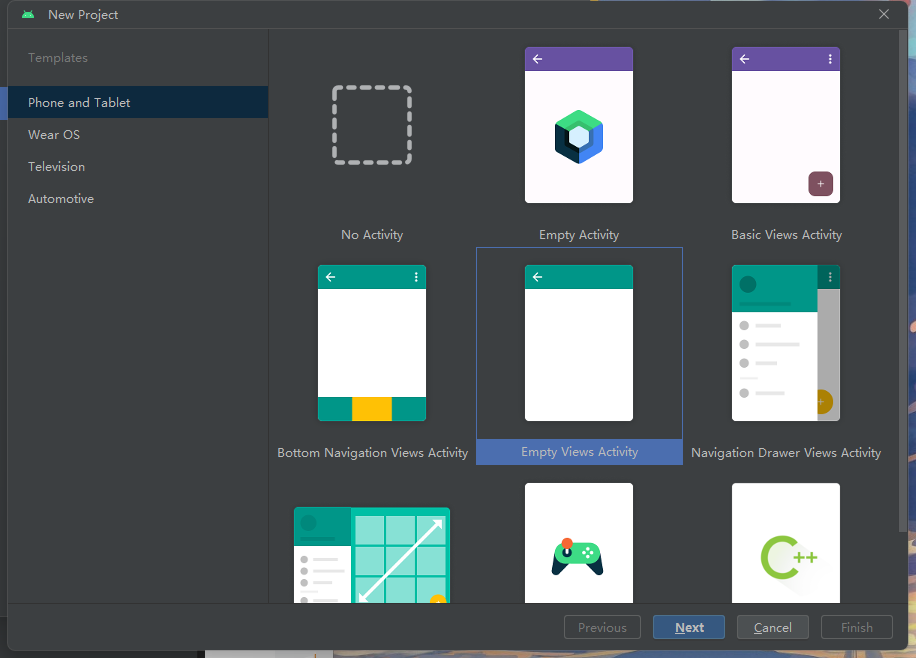Select the No Activity template thumbnail
The image size is (916, 658).
coord(372,125)
